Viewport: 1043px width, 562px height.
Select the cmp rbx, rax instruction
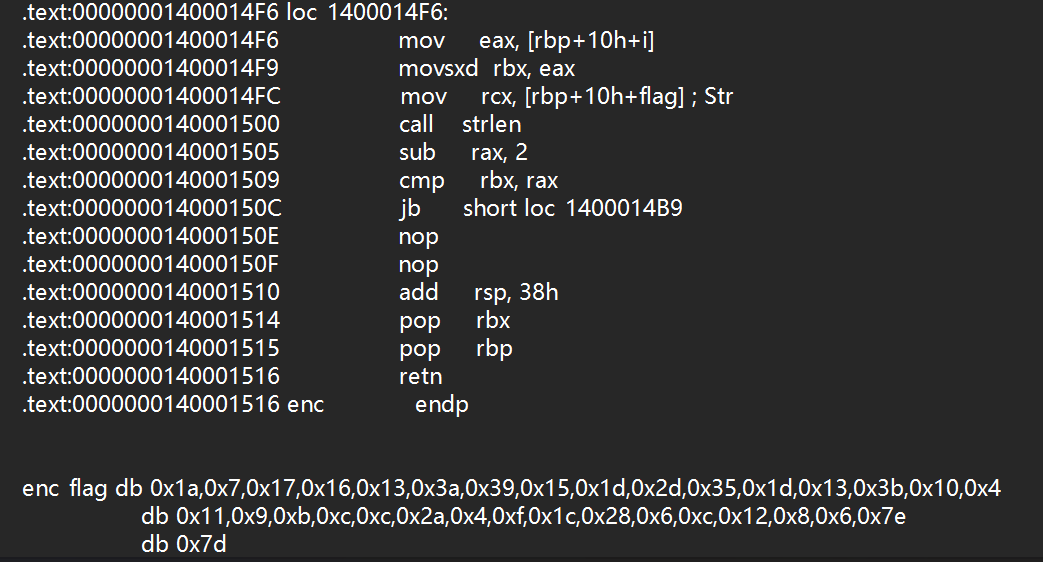coord(478,181)
